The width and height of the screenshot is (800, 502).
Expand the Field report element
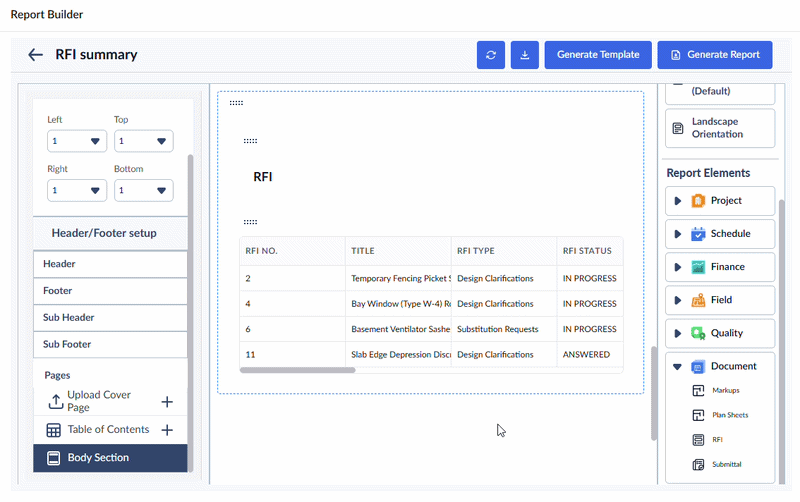point(678,300)
